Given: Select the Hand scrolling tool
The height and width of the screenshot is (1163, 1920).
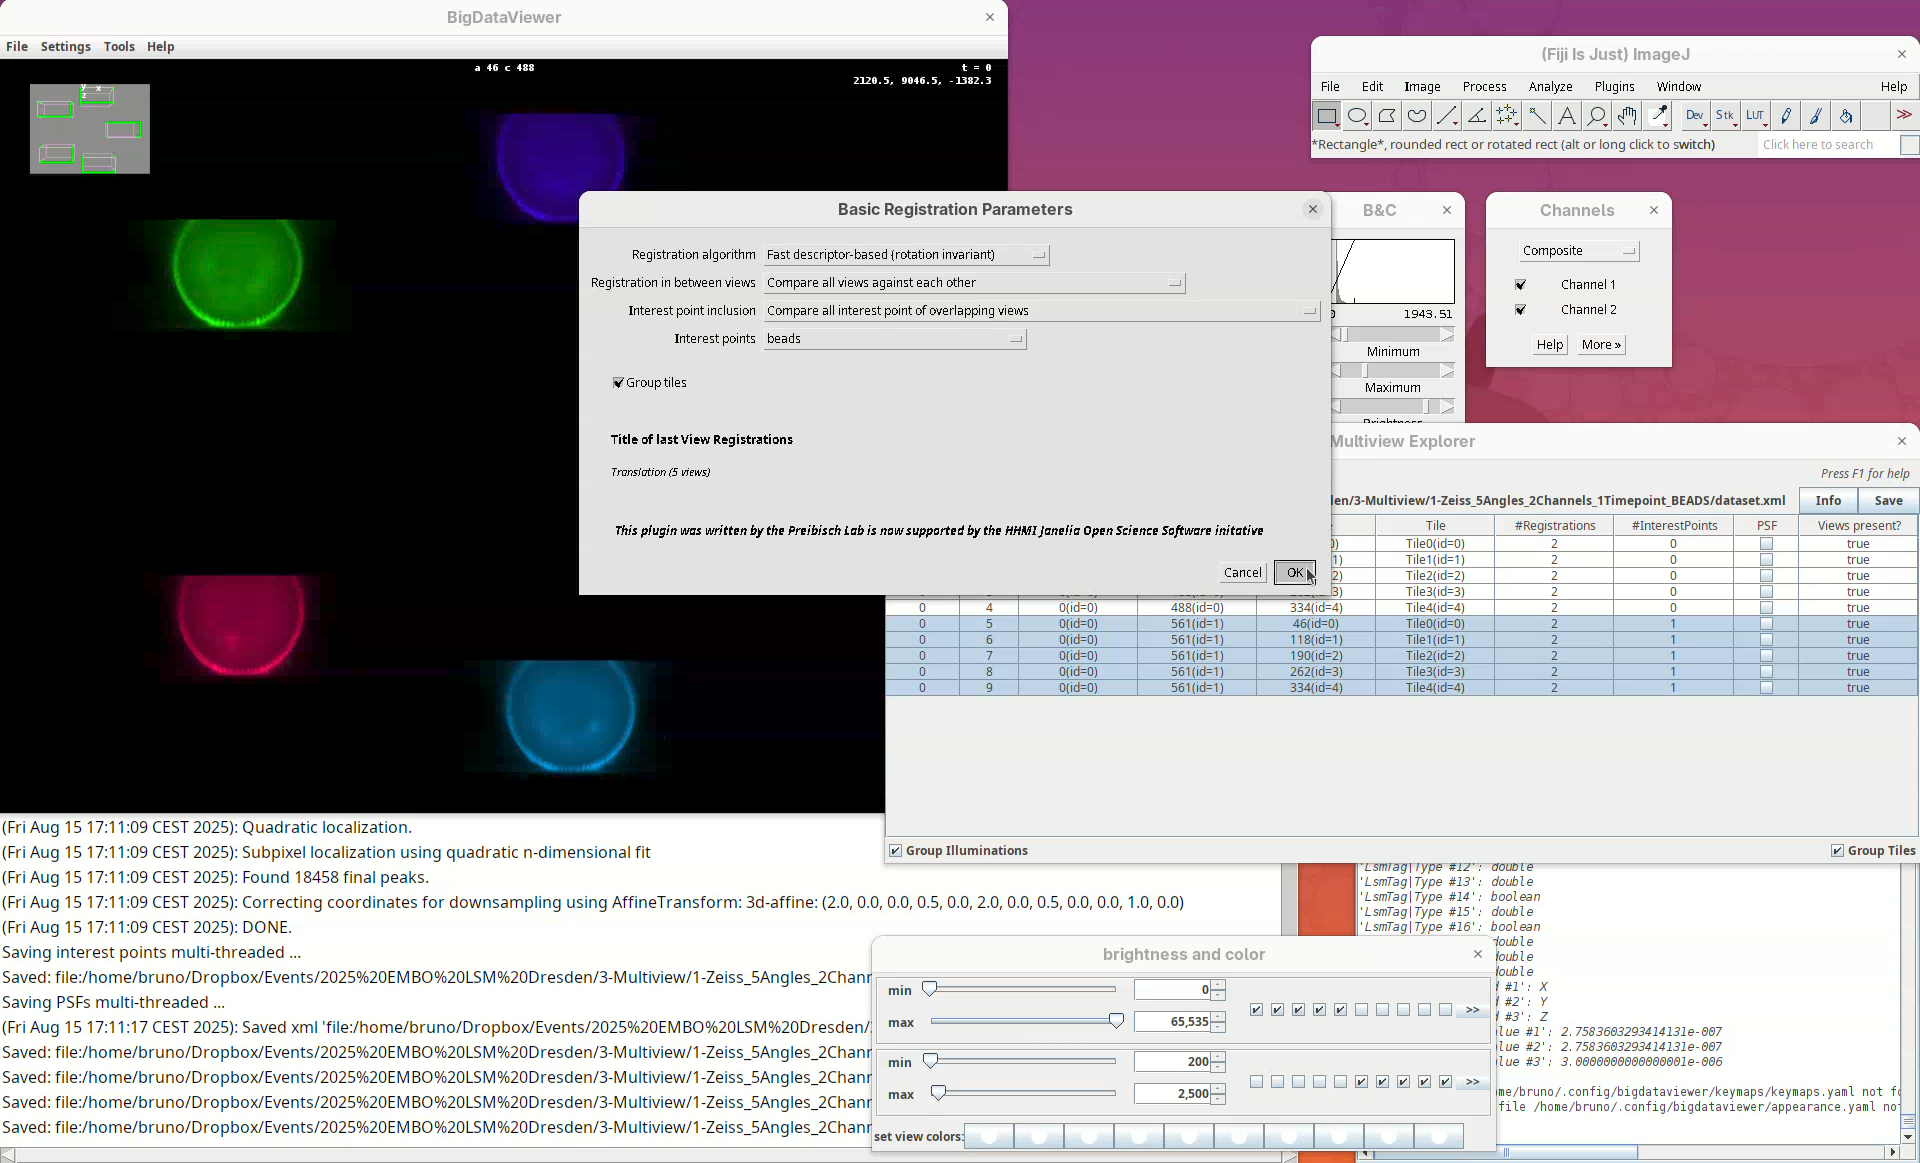Looking at the screenshot, I should [1627, 116].
